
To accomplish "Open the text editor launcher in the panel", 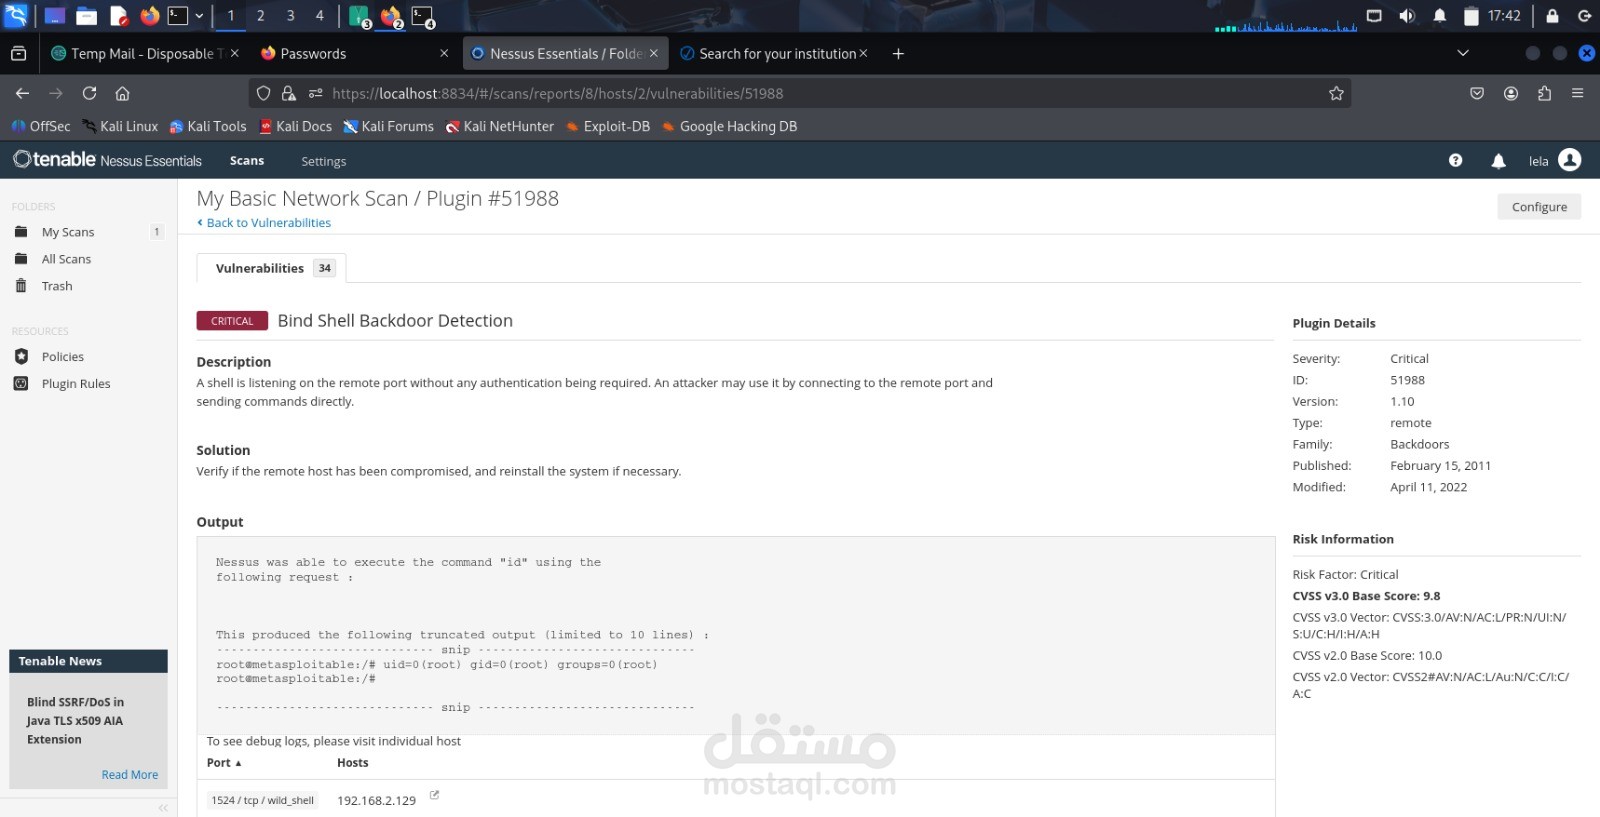I will tap(119, 16).
